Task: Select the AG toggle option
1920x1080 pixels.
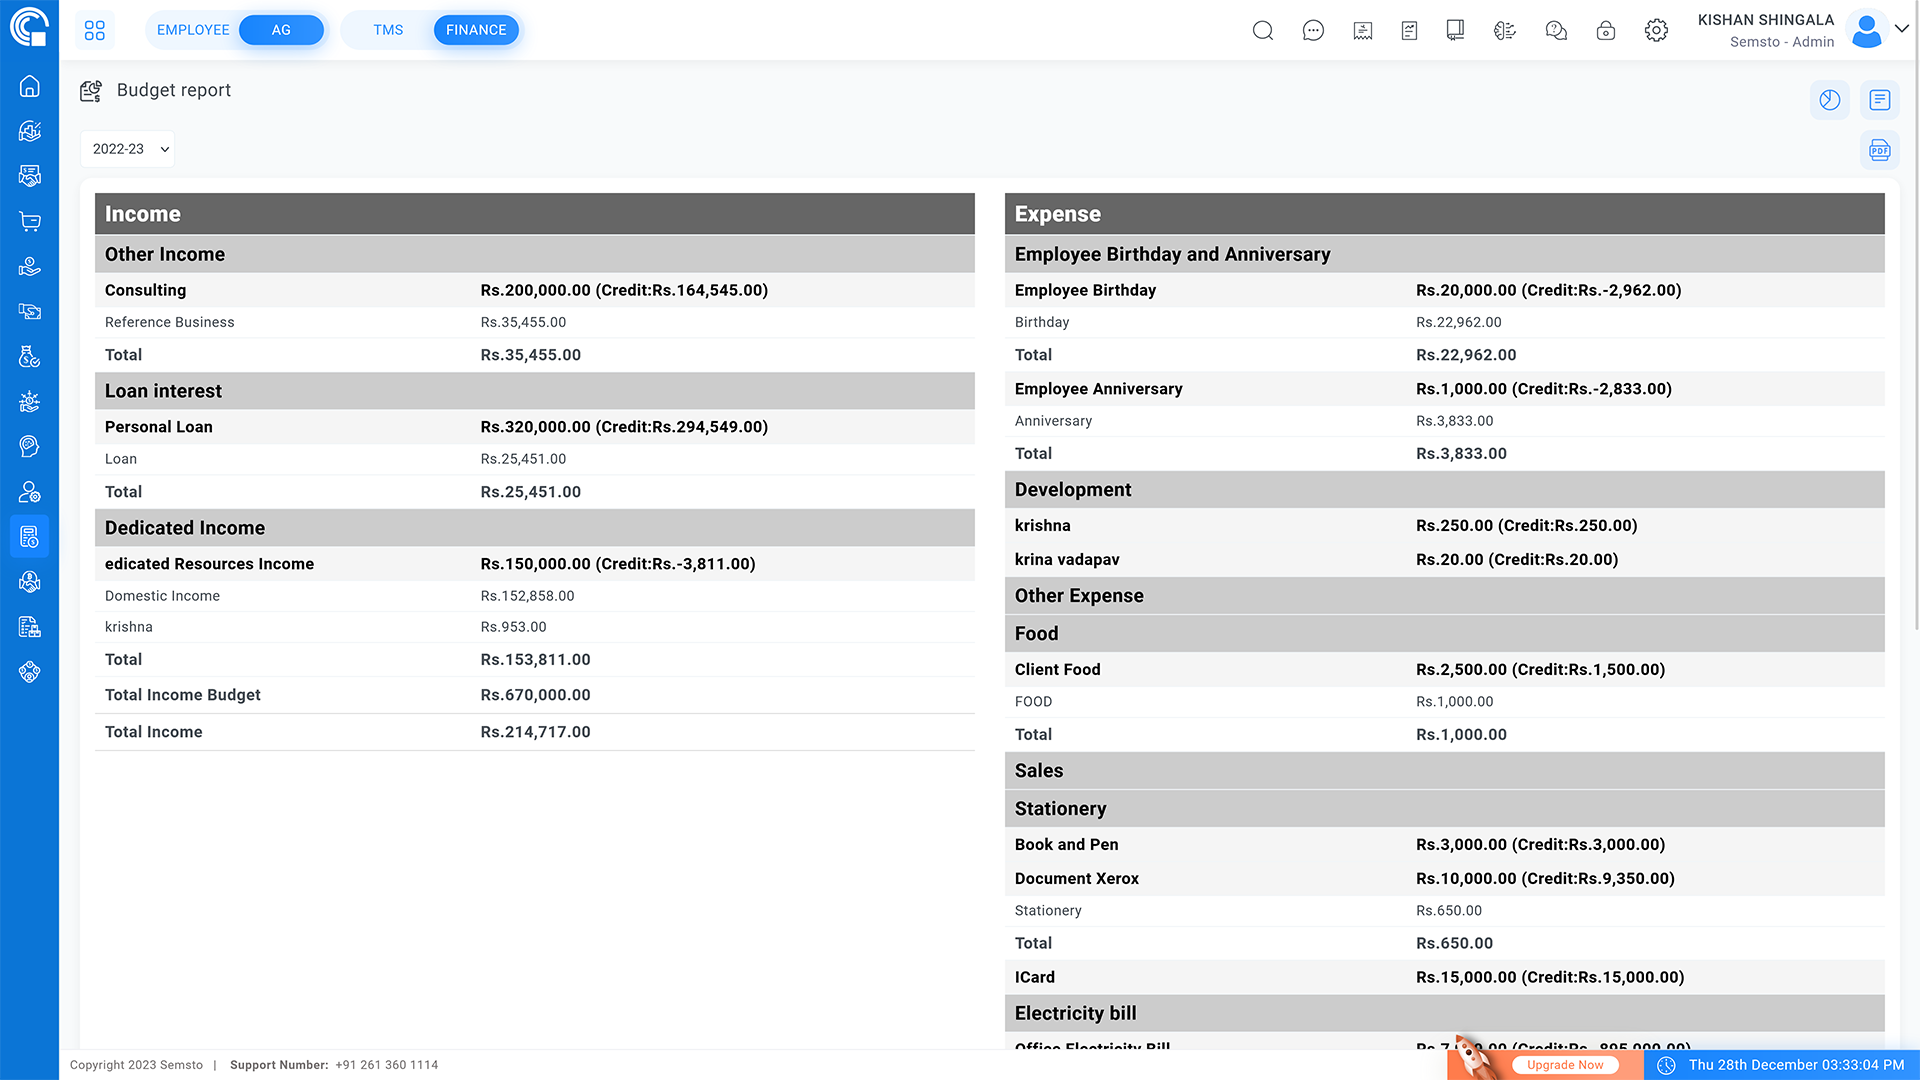Action: [281, 30]
